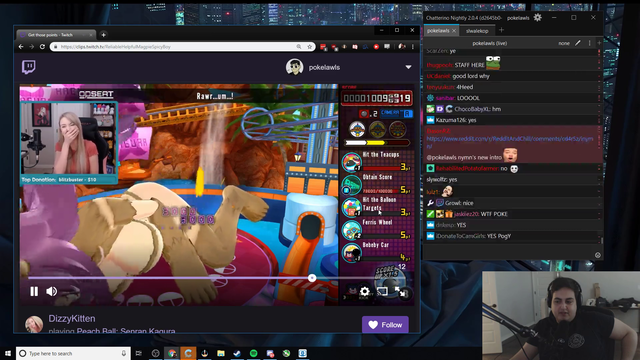
Task: Add a new Chatterino tab
Action: pyautogui.click(x=501, y=30)
